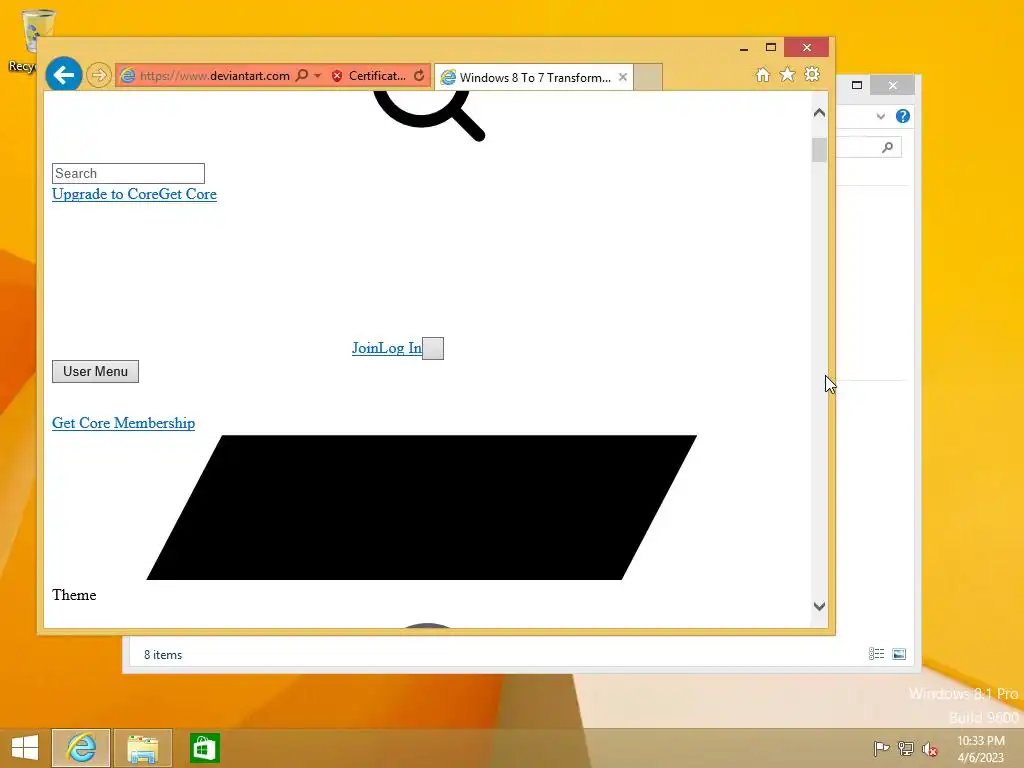The width and height of the screenshot is (1024, 768).
Task: Click the deviantart.com address bar URL
Action: 215,76
